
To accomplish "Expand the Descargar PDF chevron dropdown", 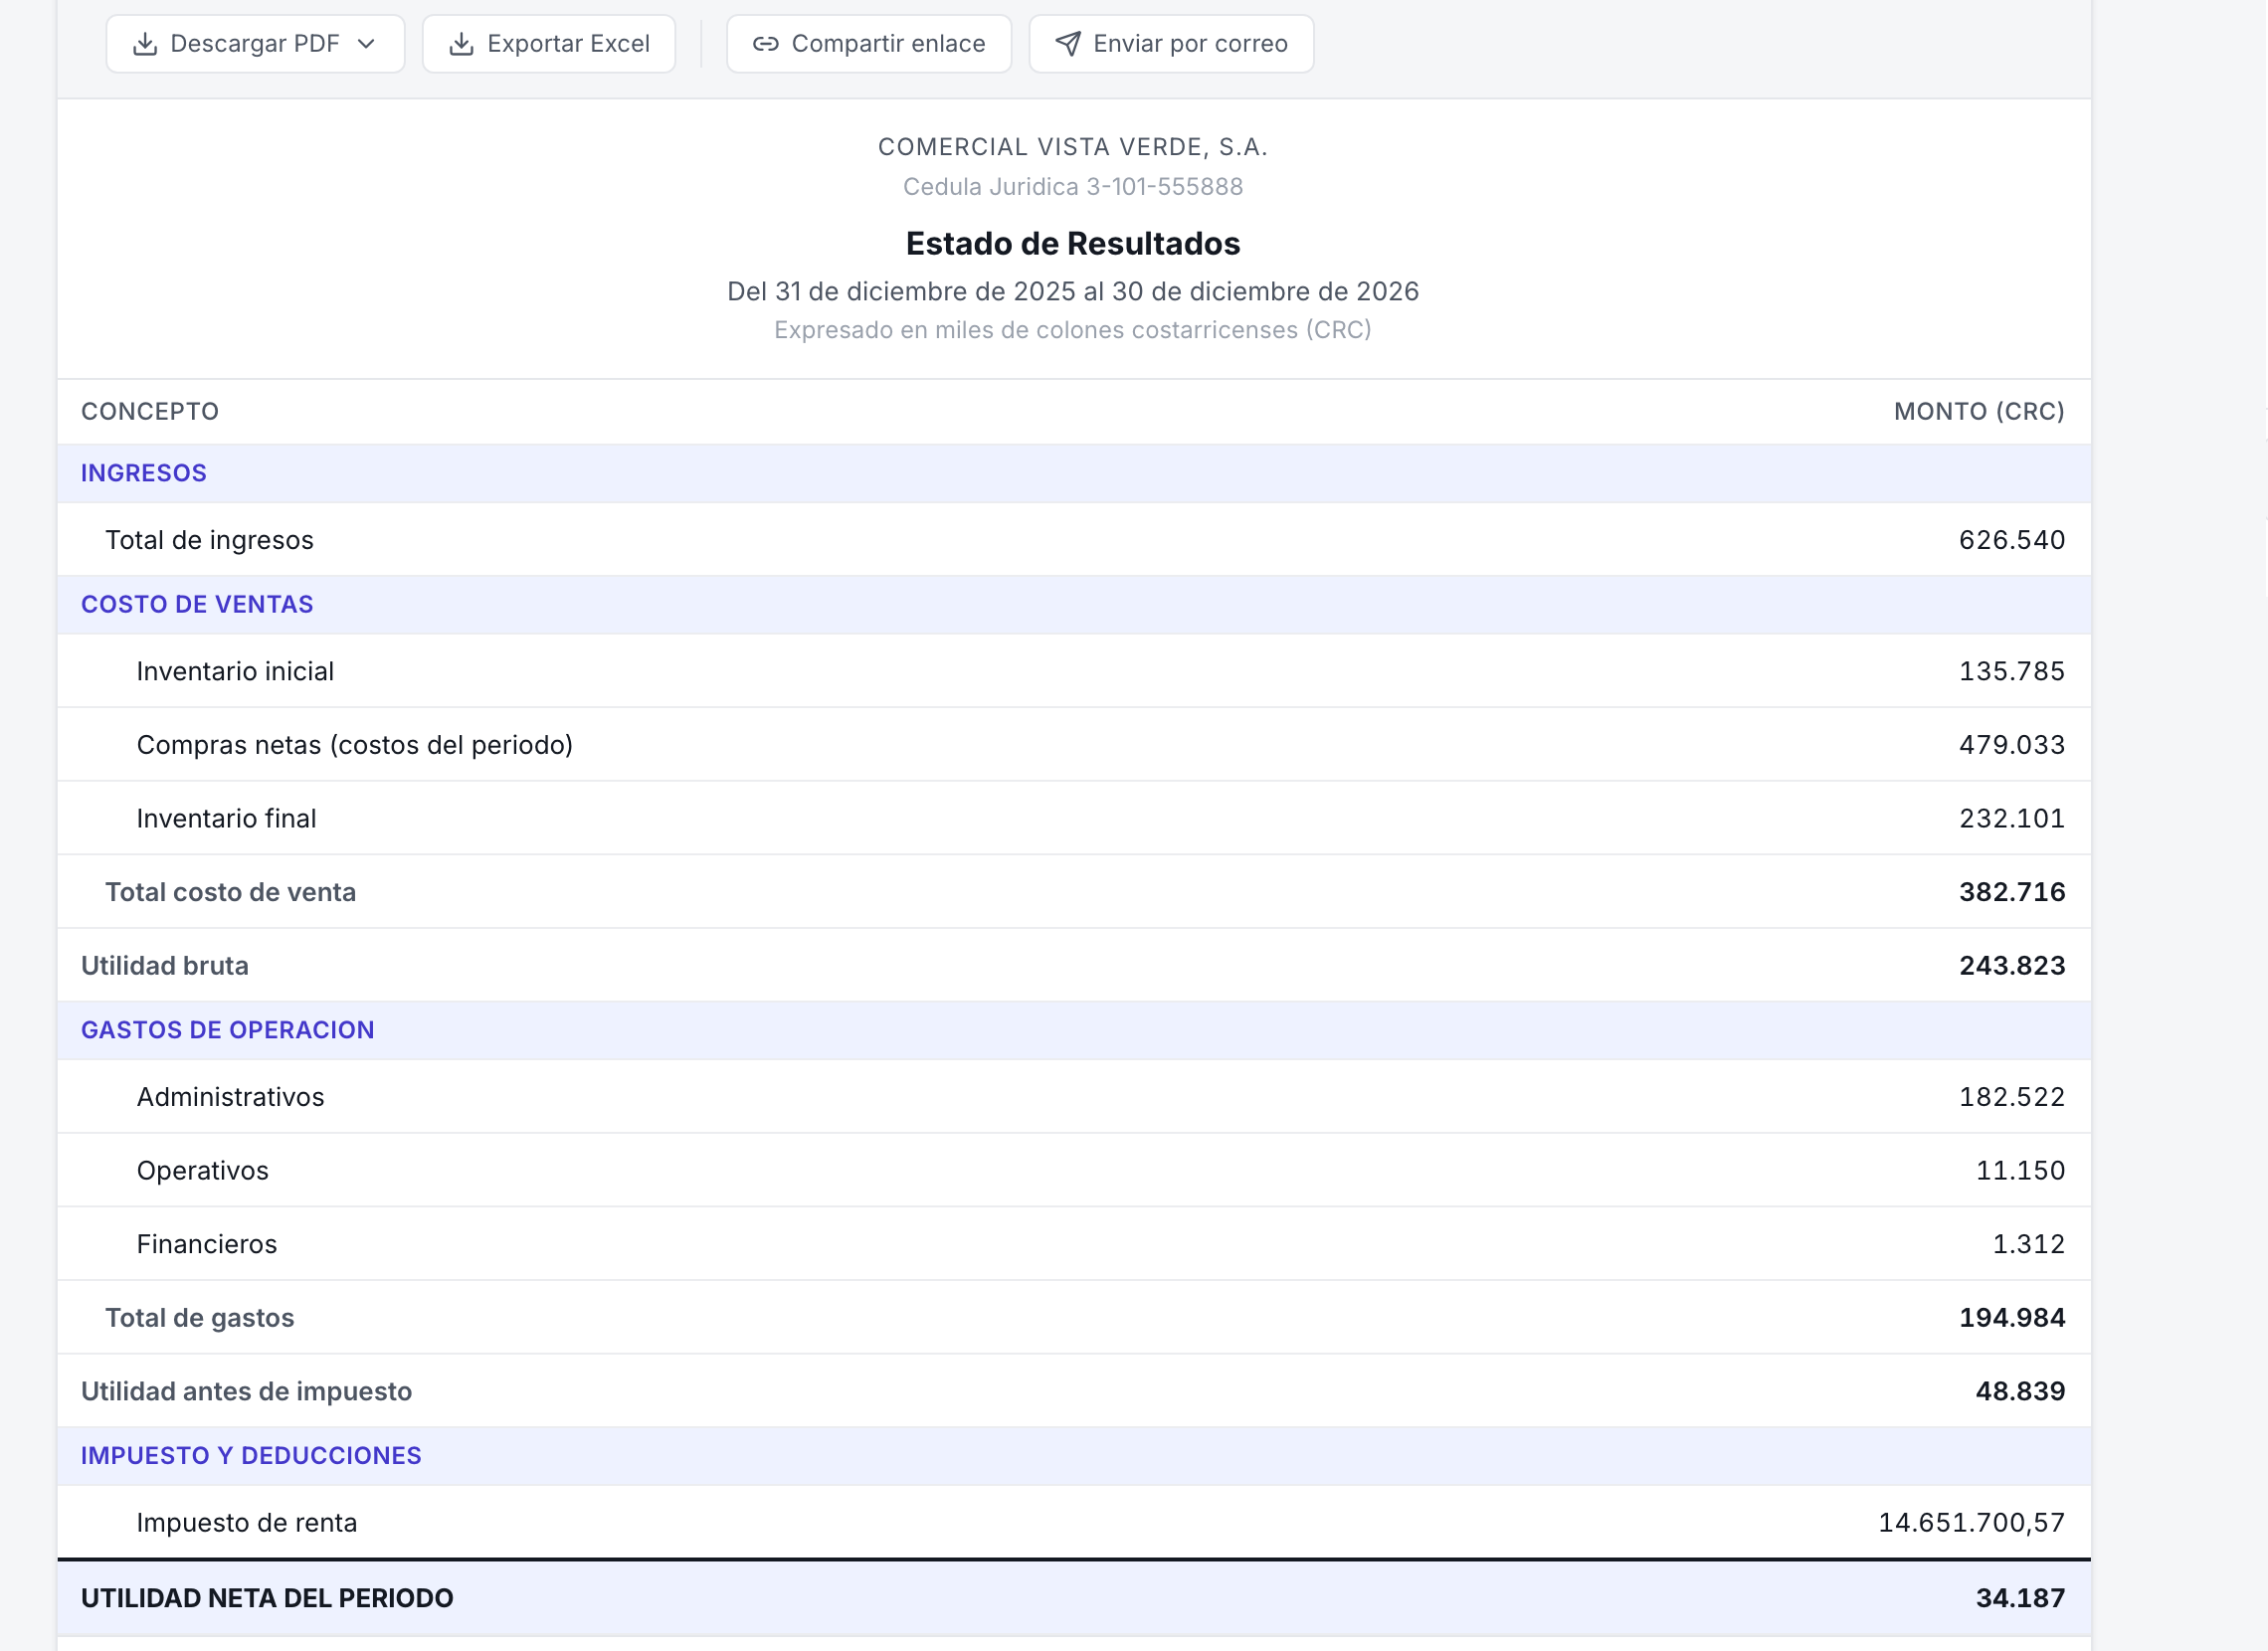I will [x=366, y=44].
